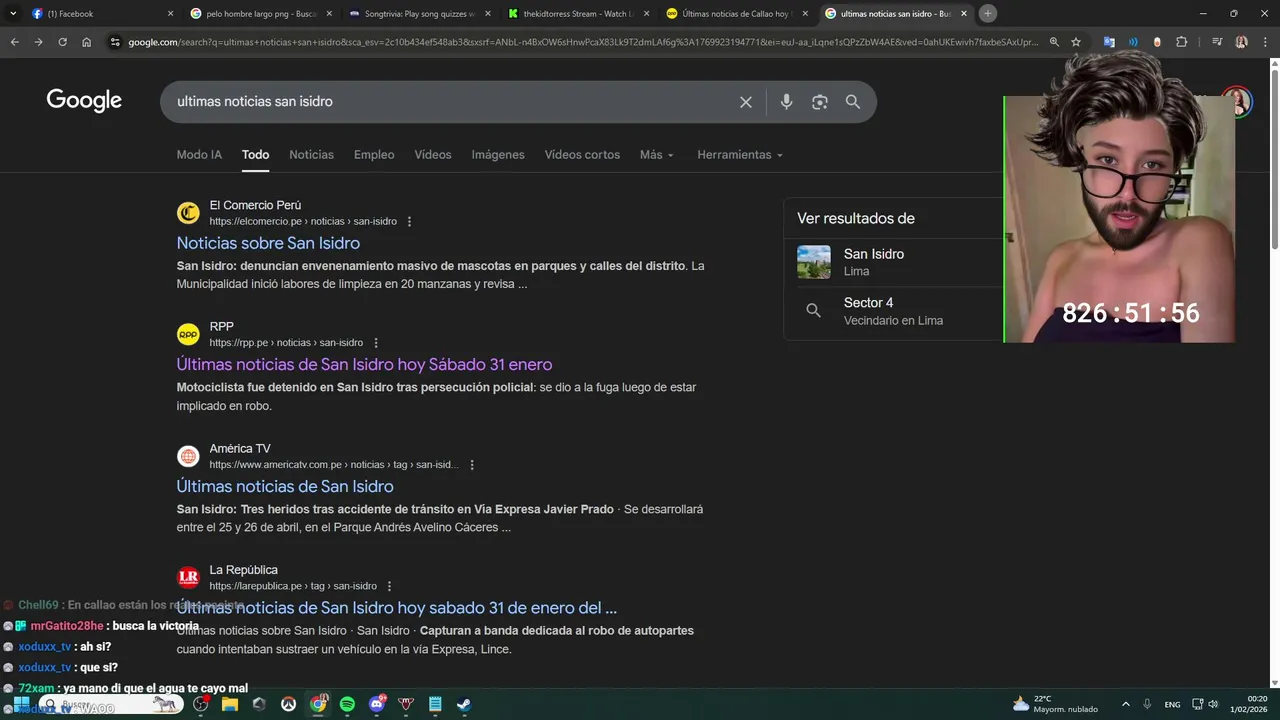
Task: Open 'Noticias sobre San Isidro' link
Action: pyautogui.click(x=268, y=243)
